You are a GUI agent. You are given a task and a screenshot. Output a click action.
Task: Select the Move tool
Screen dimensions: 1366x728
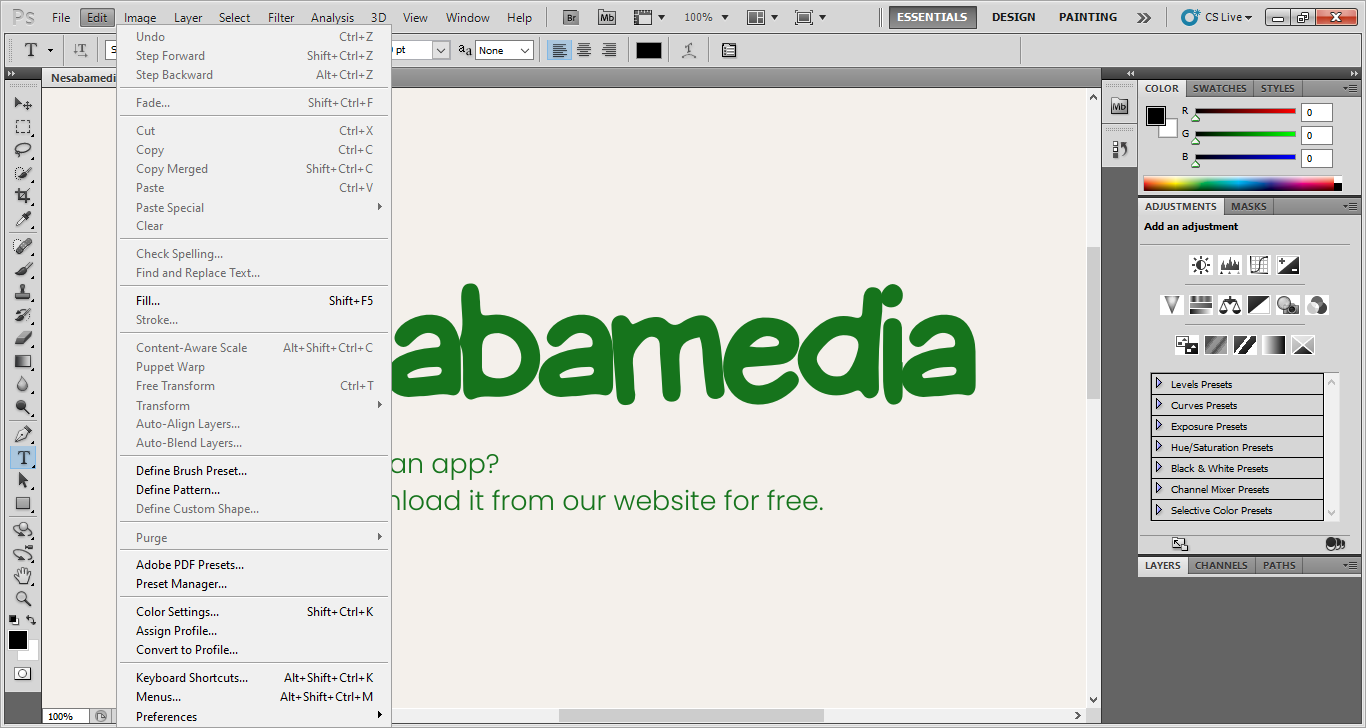(22, 104)
